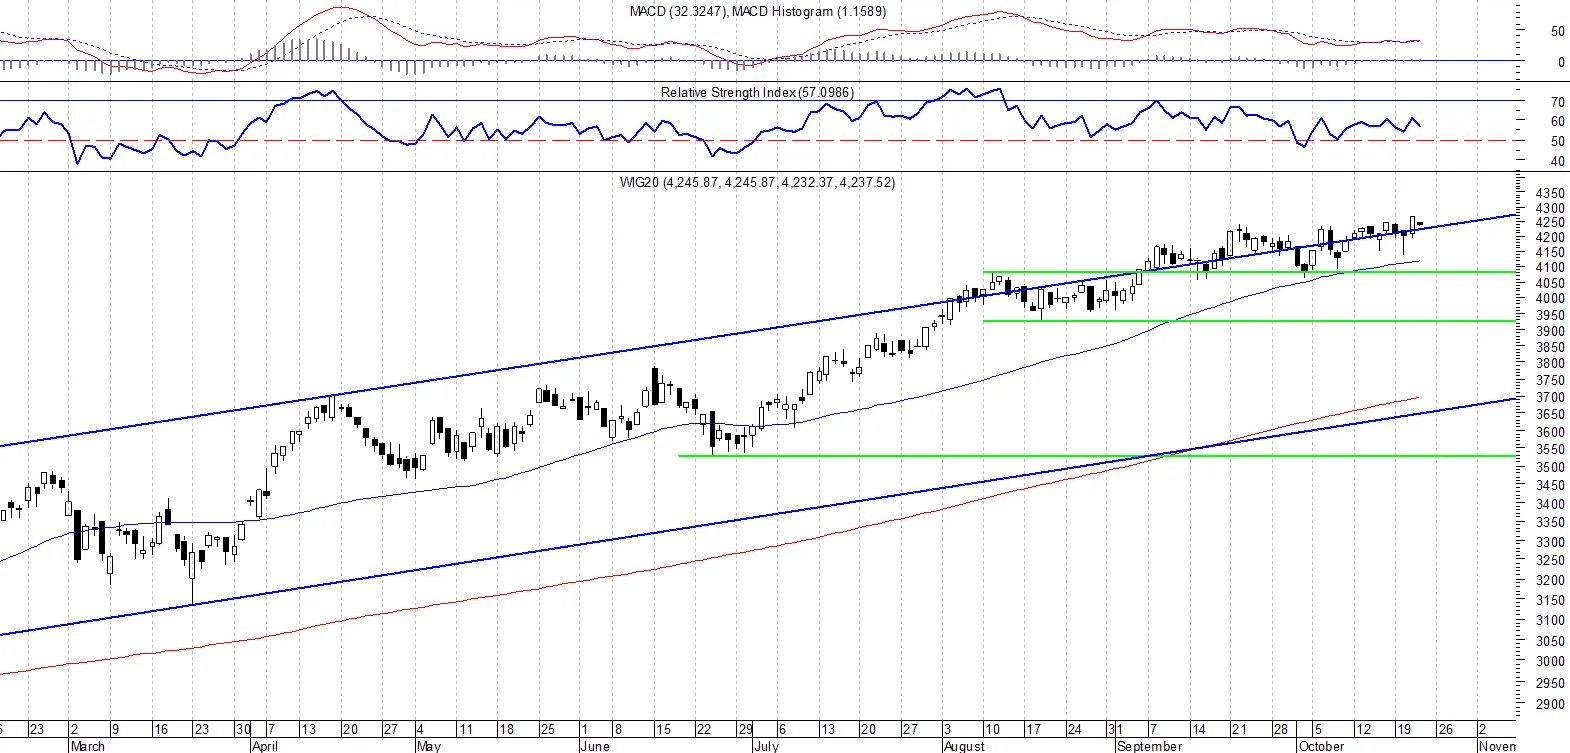
Task: Select the June month label
Action: tap(594, 746)
